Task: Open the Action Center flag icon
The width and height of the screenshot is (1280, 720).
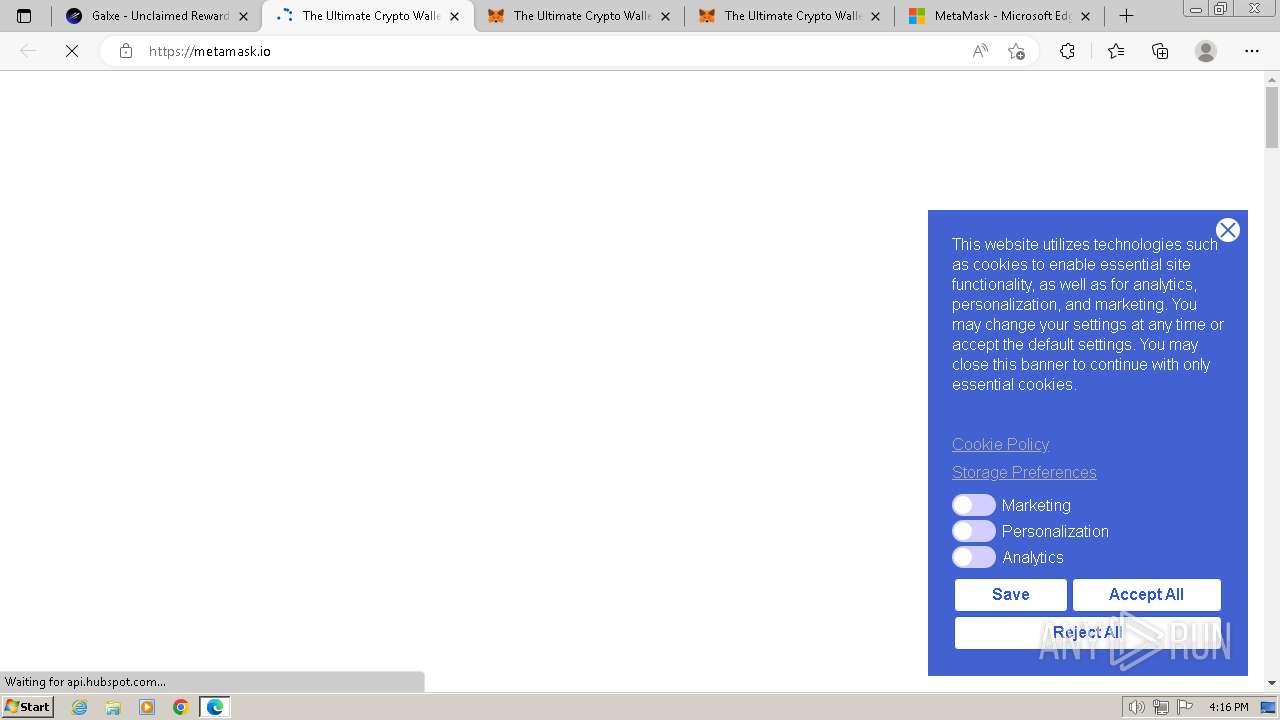Action: point(1185,707)
